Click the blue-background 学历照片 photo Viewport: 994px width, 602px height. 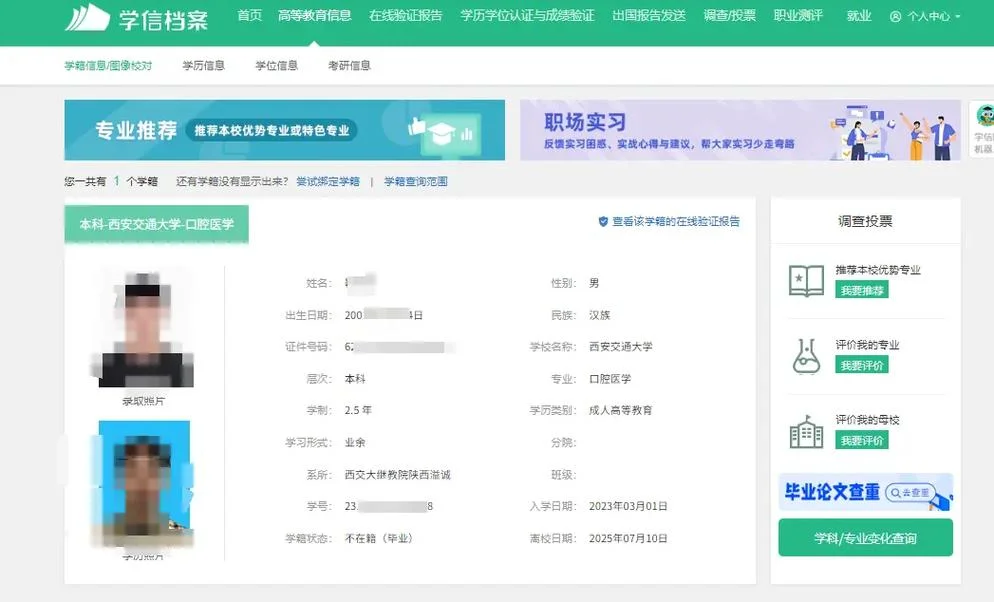145,484
